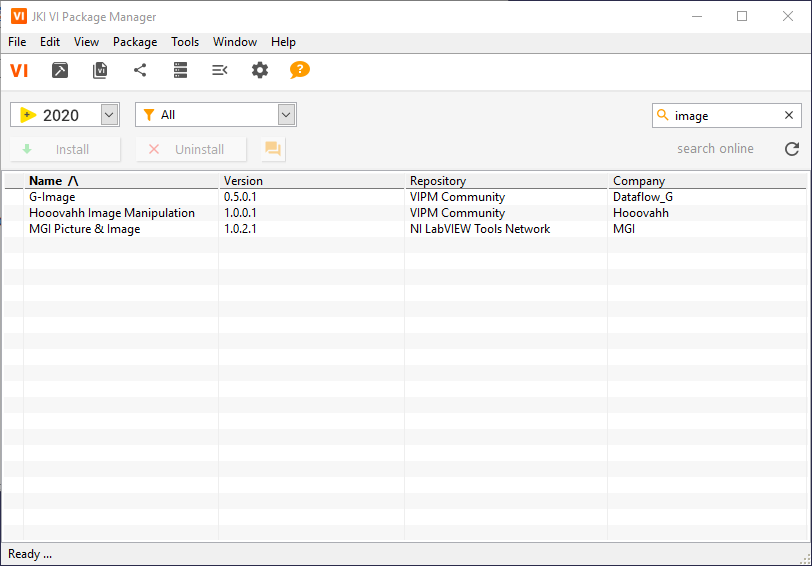Click the magnifier icon in search box
Viewport: 812px width, 566px height.
662,114
